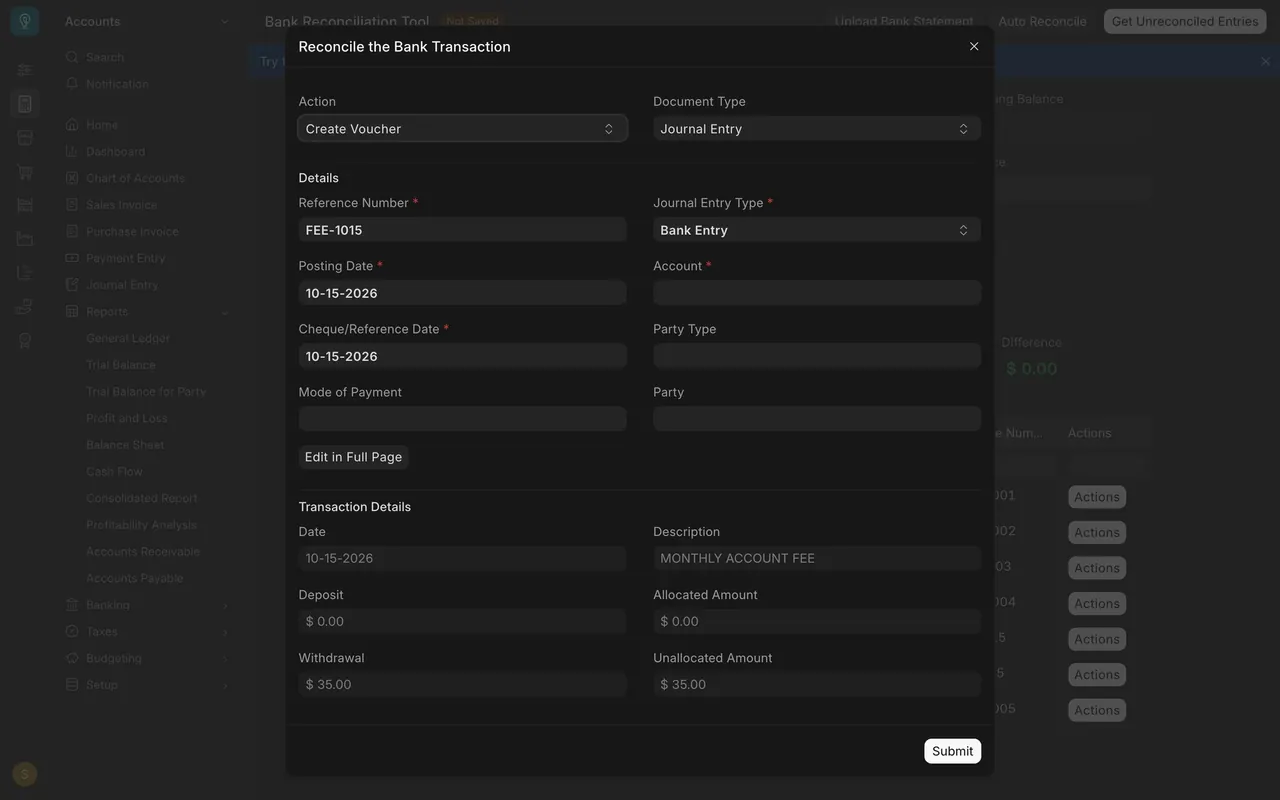The width and height of the screenshot is (1280, 800).
Task: Click the Chart of Accounts sidebar icon
Action: (x=72, y=178)
